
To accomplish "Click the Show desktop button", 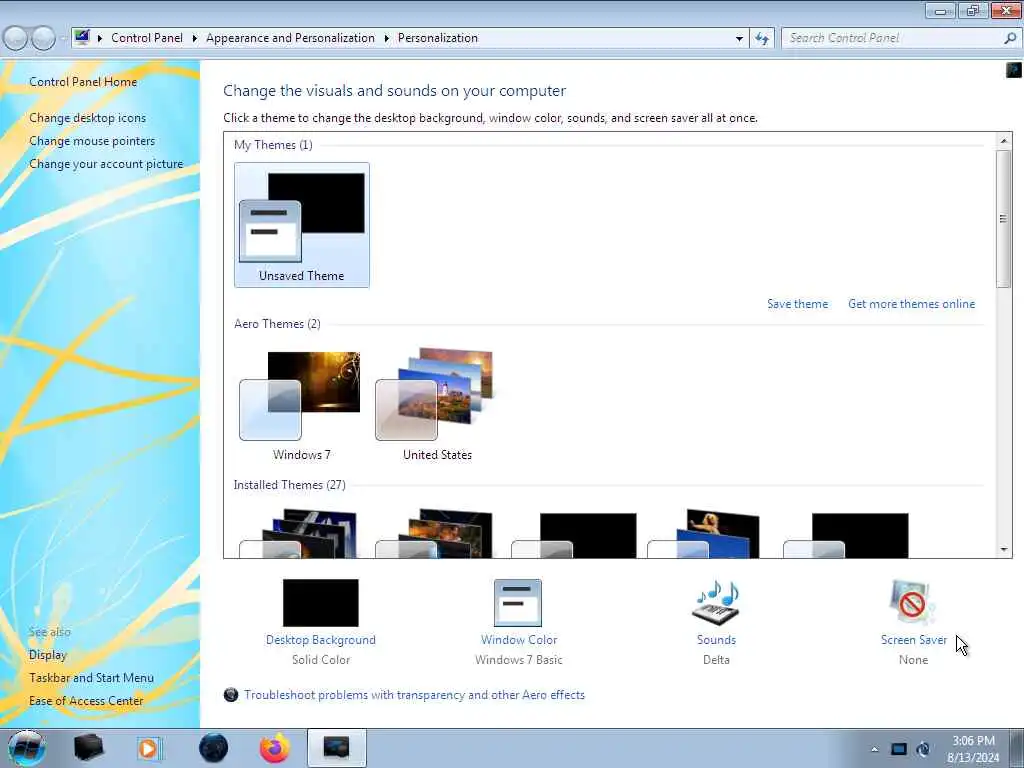I will pos(1017,748).
